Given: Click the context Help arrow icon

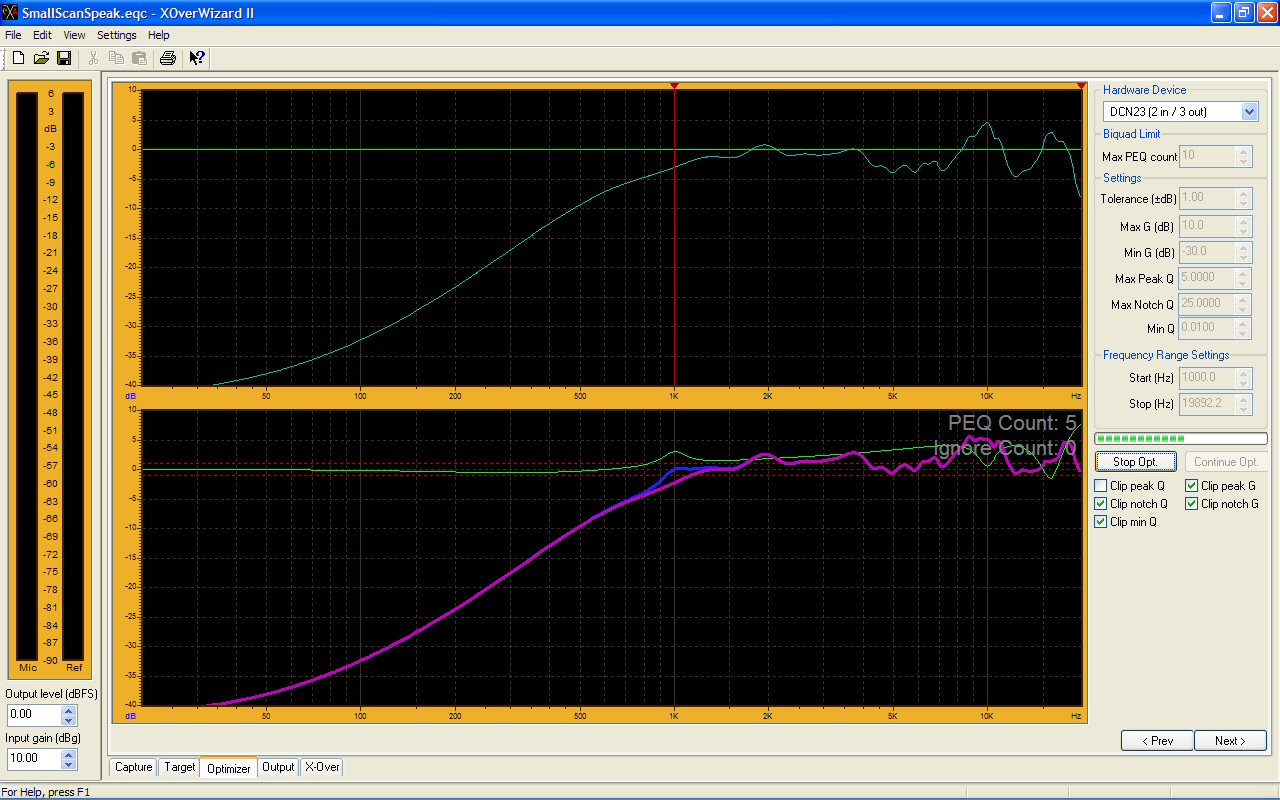Looking at the screenshot, I should [197, 58].
